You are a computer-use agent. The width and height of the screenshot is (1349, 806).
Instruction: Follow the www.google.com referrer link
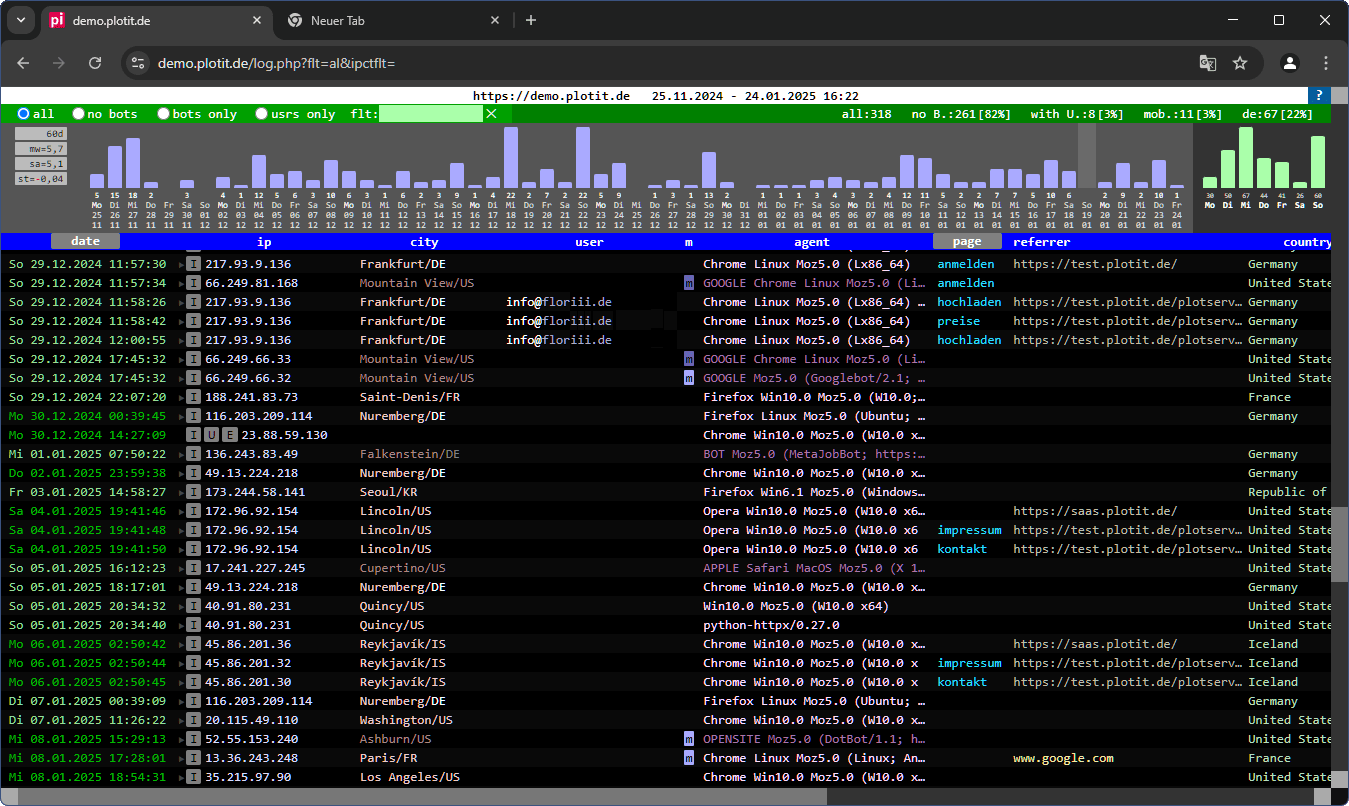coord(1063,758)
